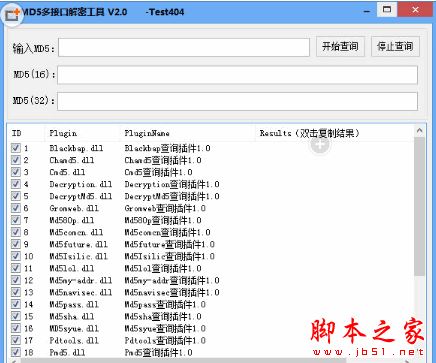Click the MD5(16) result field
This screenshot has width=436, height=363.
237,75
